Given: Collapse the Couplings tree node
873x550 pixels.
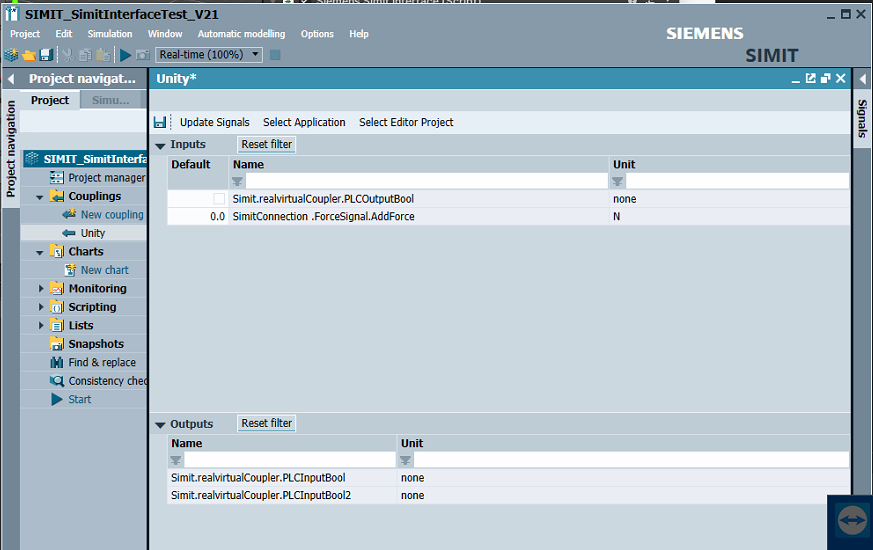Looking at the screenshot, I should click(x=40, y=197).
